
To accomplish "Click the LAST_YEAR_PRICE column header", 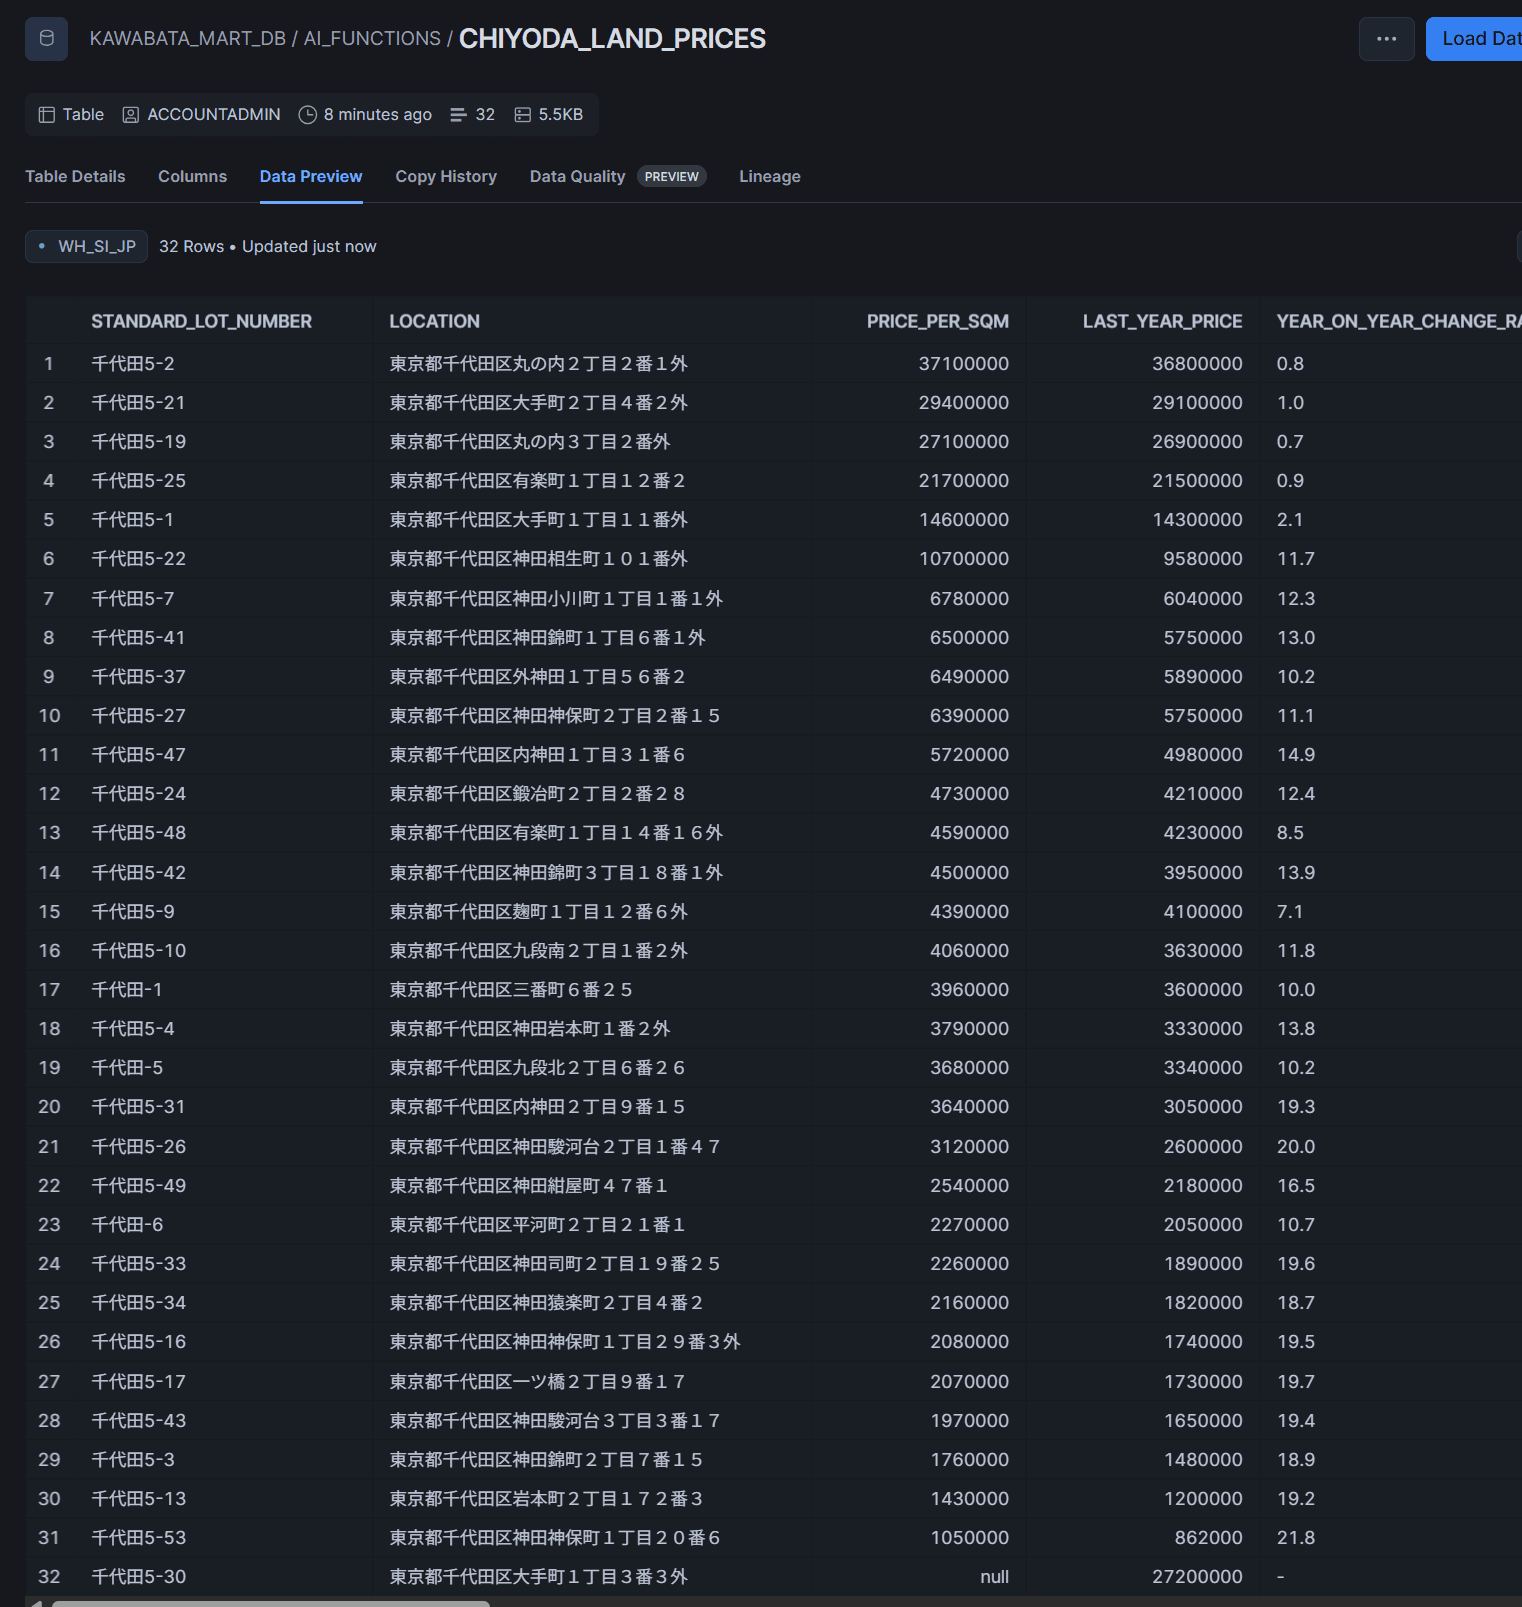I will pyautogui.click(x=1162, y=321).
